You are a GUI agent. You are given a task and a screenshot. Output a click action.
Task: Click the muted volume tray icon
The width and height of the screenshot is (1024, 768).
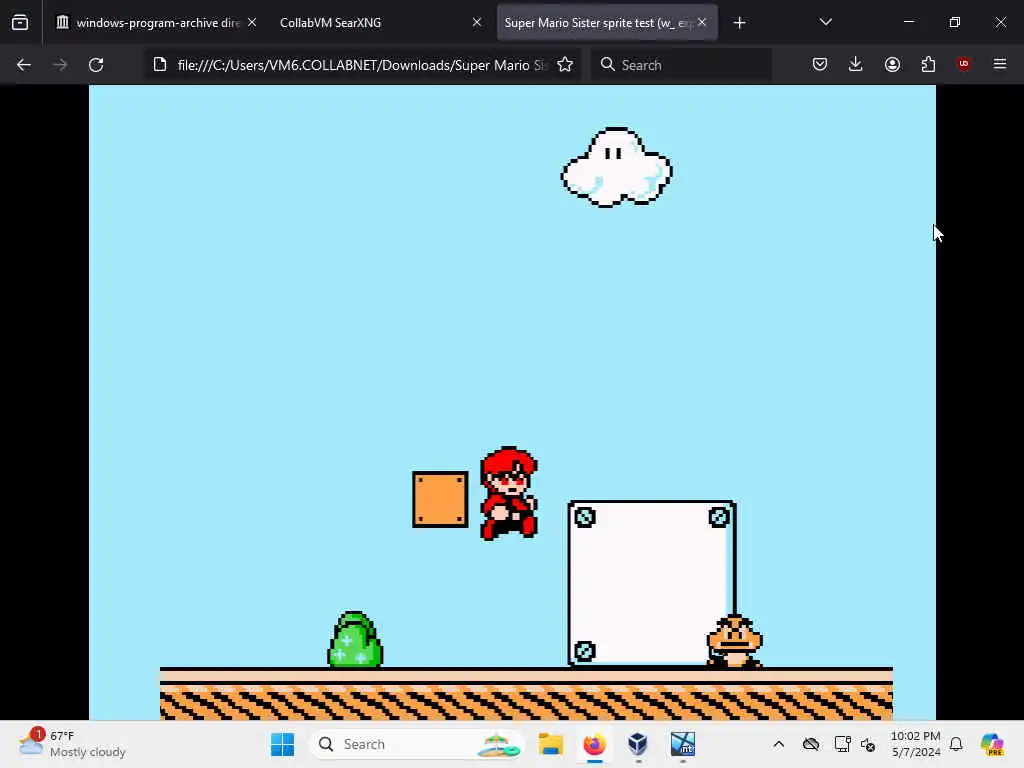869,744
